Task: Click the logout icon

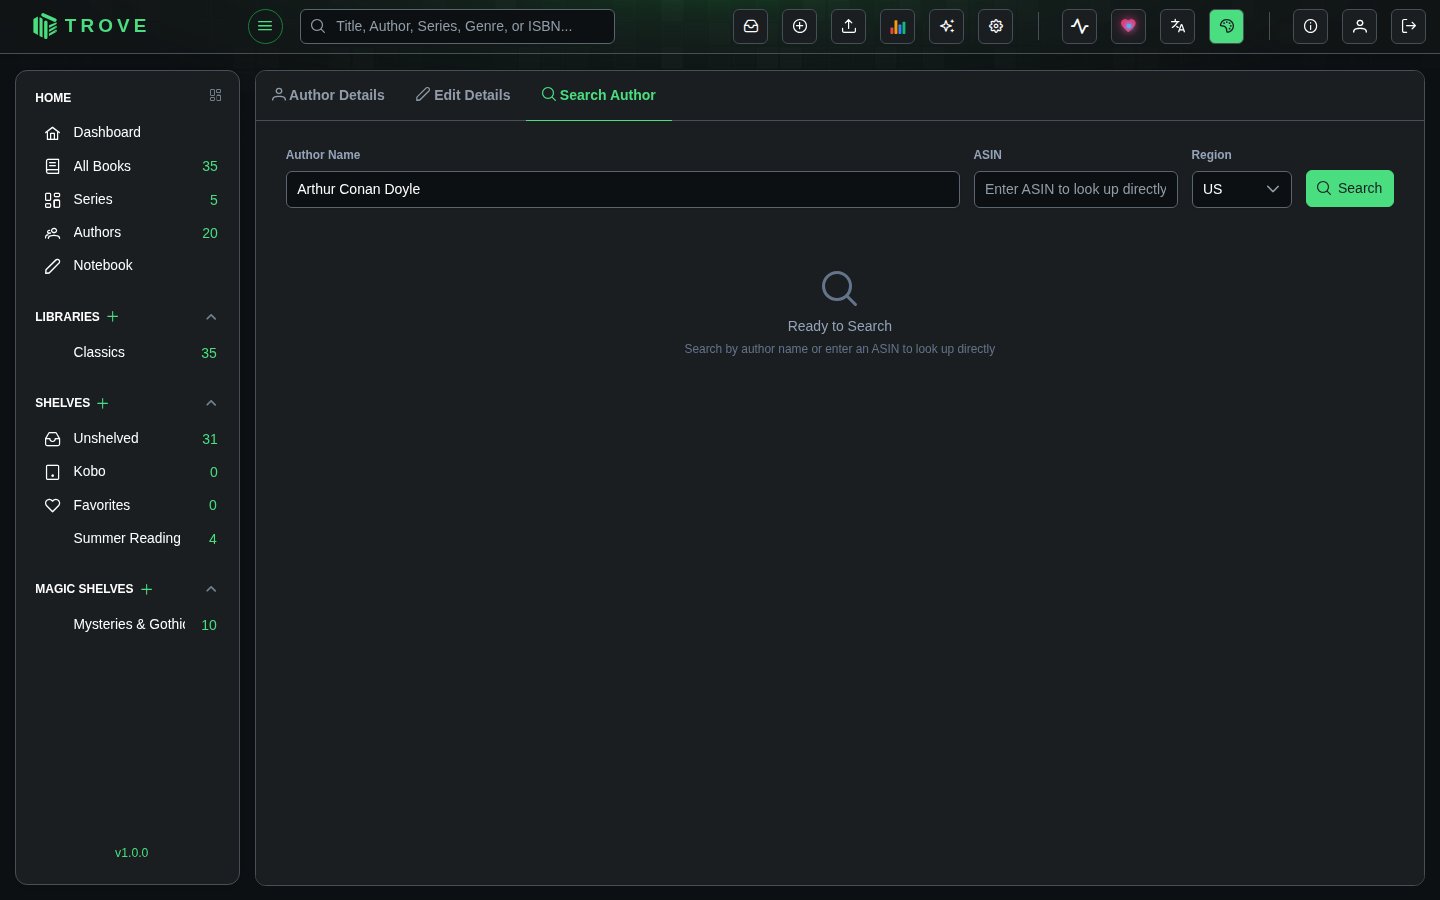Action: coord(1409,26)
